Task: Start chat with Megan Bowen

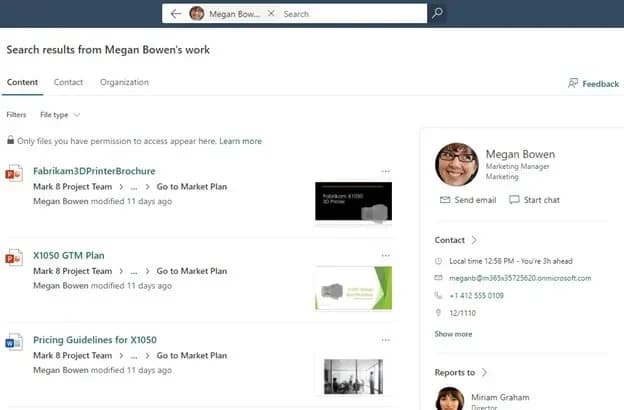Action: click(x=534, y=200)
